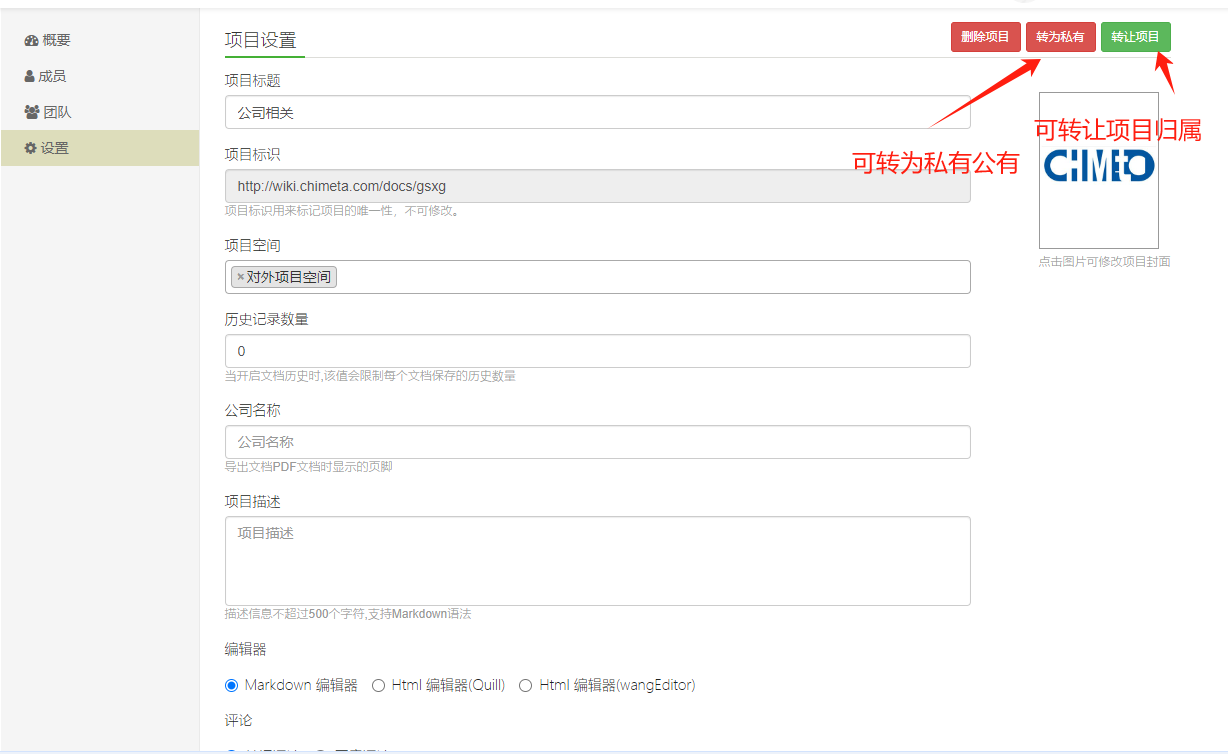The width and height of the screenshot is (1228, 754).
Task: Switch to the 项目设置 heading tab
Action: point(260,41)
